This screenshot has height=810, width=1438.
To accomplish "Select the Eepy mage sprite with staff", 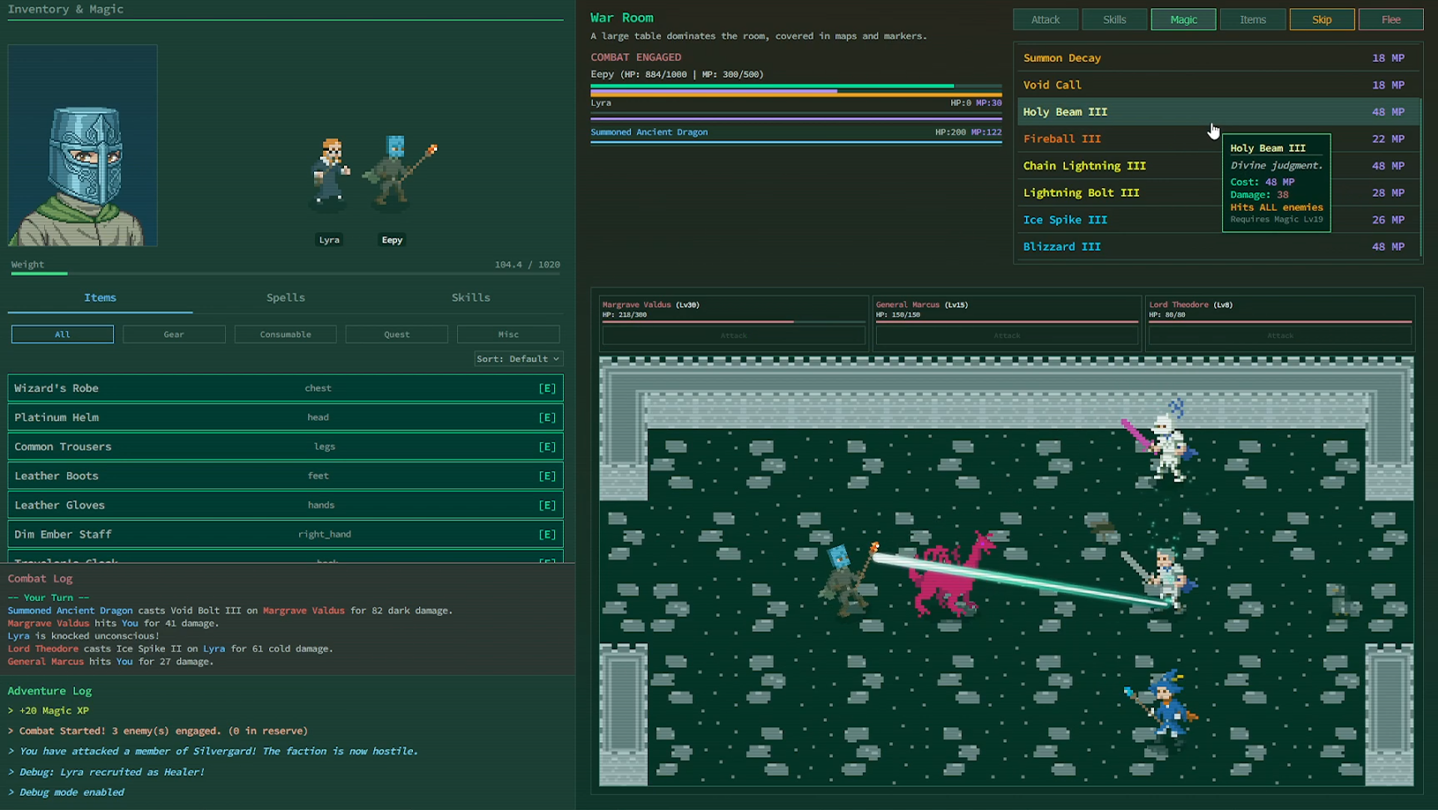I will pos(397,174).
